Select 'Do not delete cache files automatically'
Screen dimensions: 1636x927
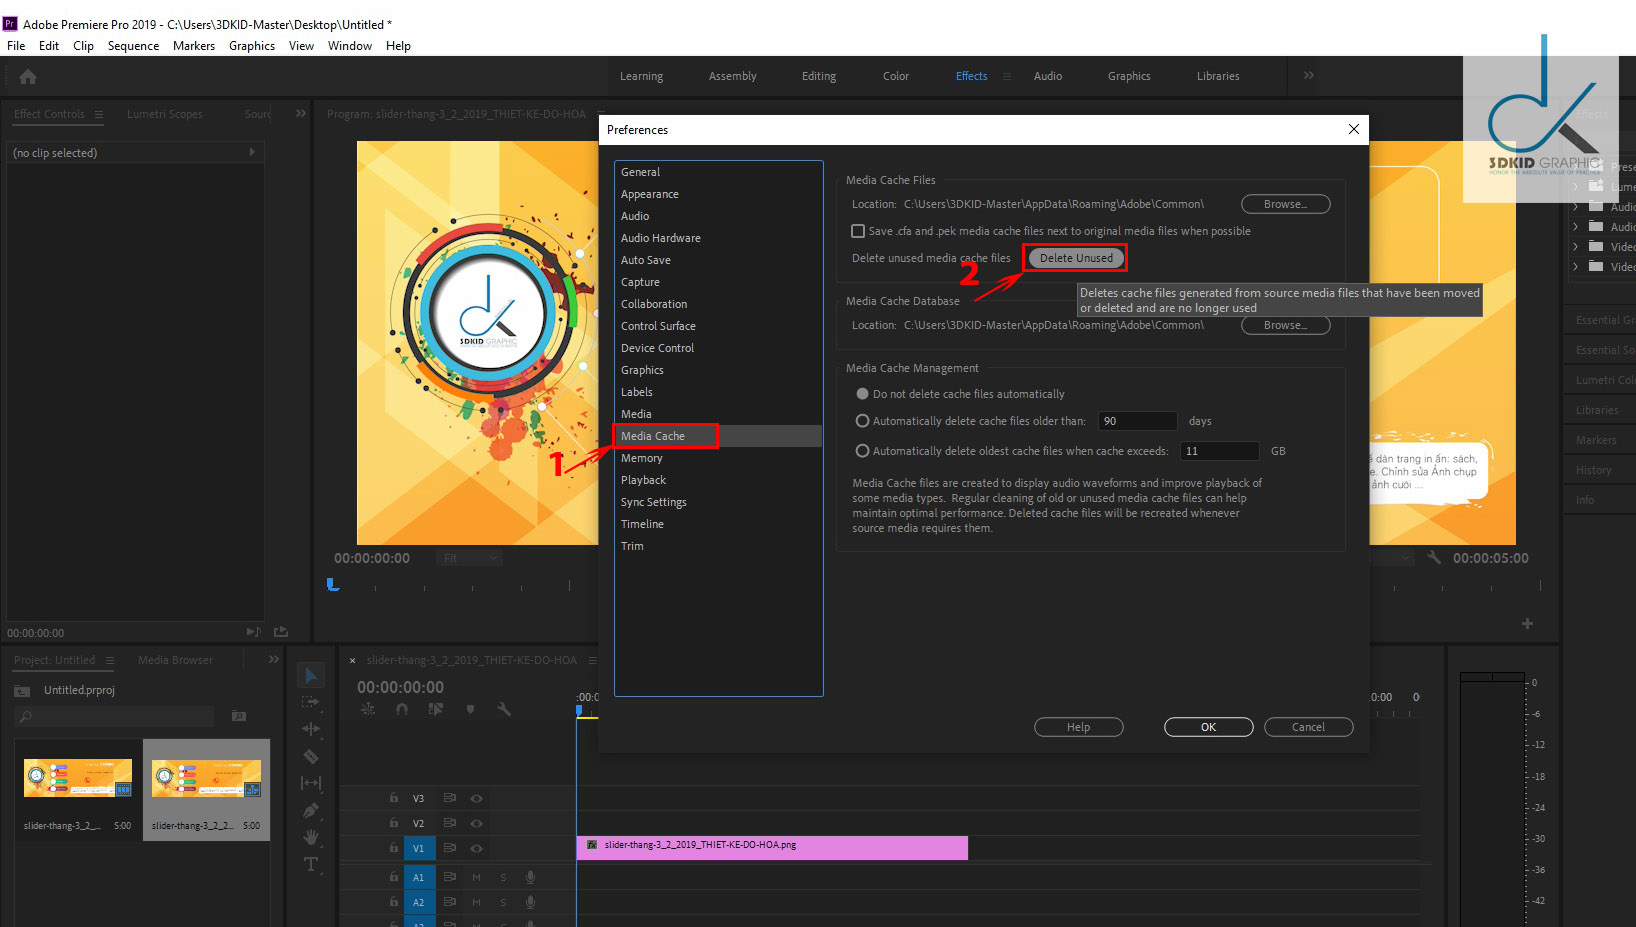[862, 394]
